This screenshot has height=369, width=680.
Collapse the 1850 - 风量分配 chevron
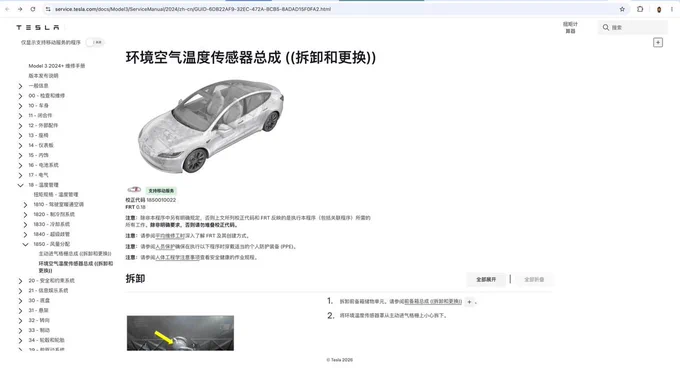[25, 245]
